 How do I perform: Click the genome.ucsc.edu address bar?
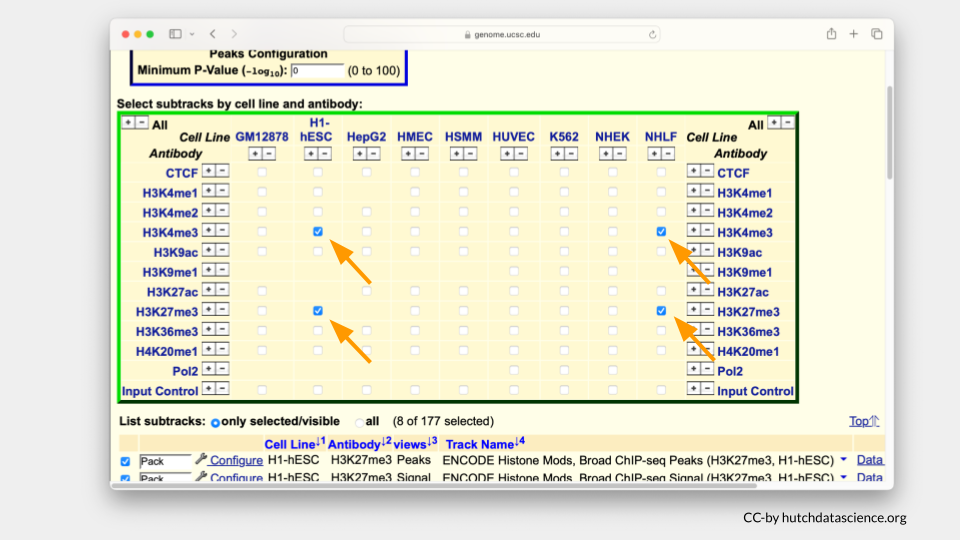(502, 35)
